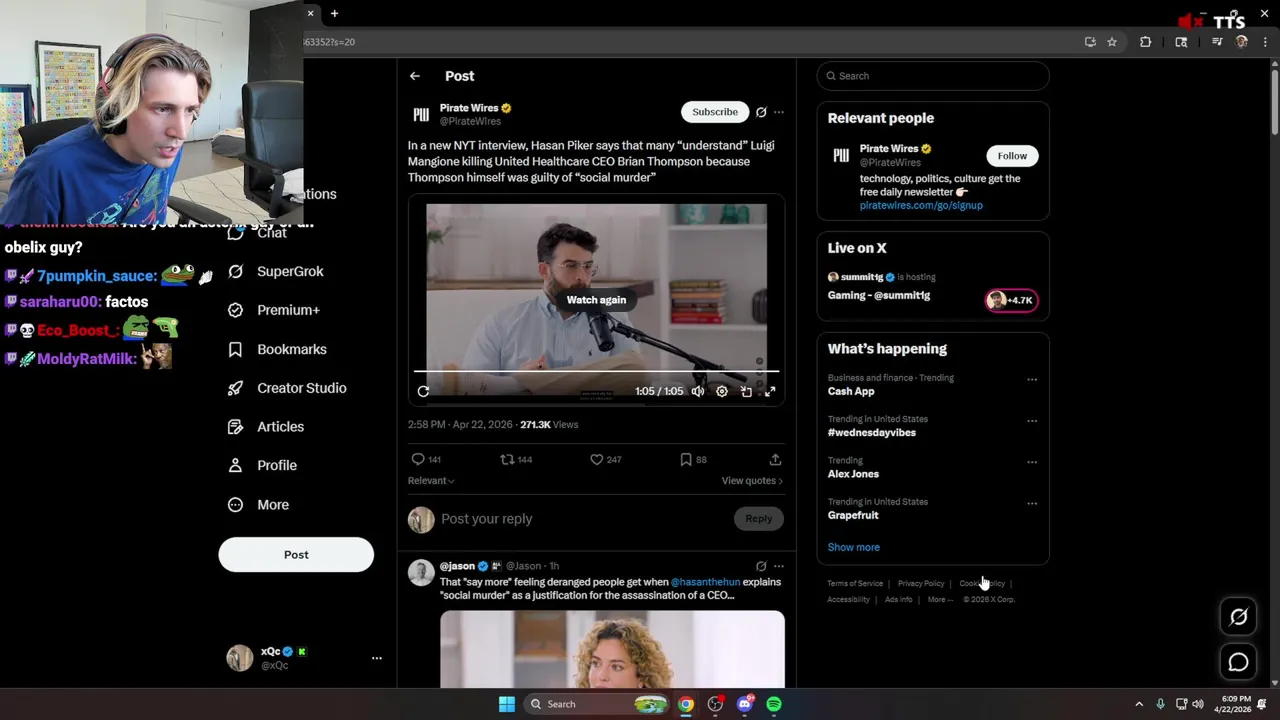Repost the tweet with 144 reposts
The width and height of the screenshot is (1280, 720).
516,460
